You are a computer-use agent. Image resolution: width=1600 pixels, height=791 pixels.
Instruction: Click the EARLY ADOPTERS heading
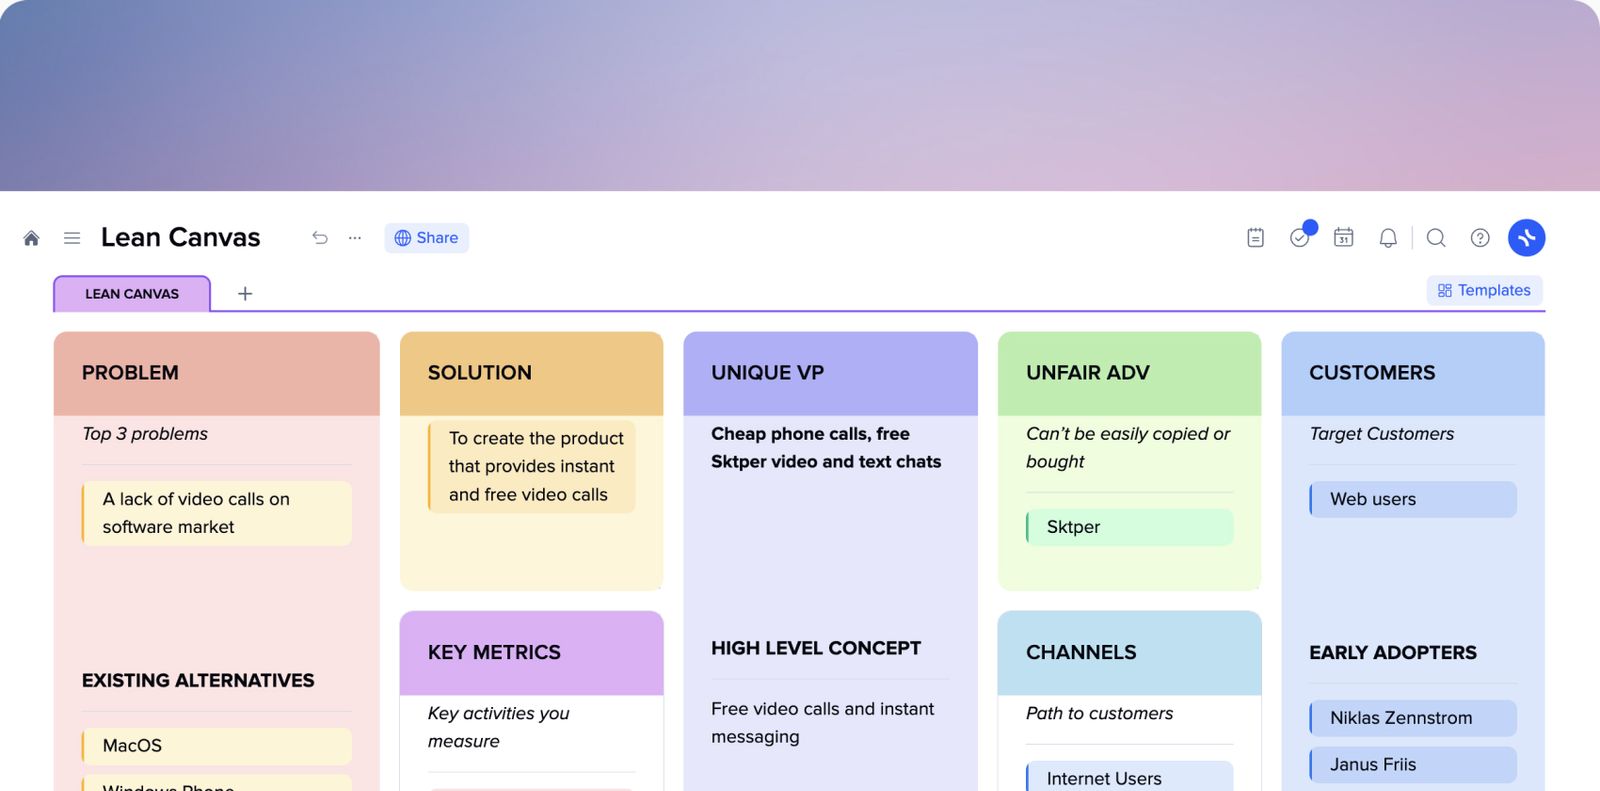(1393, 653)
